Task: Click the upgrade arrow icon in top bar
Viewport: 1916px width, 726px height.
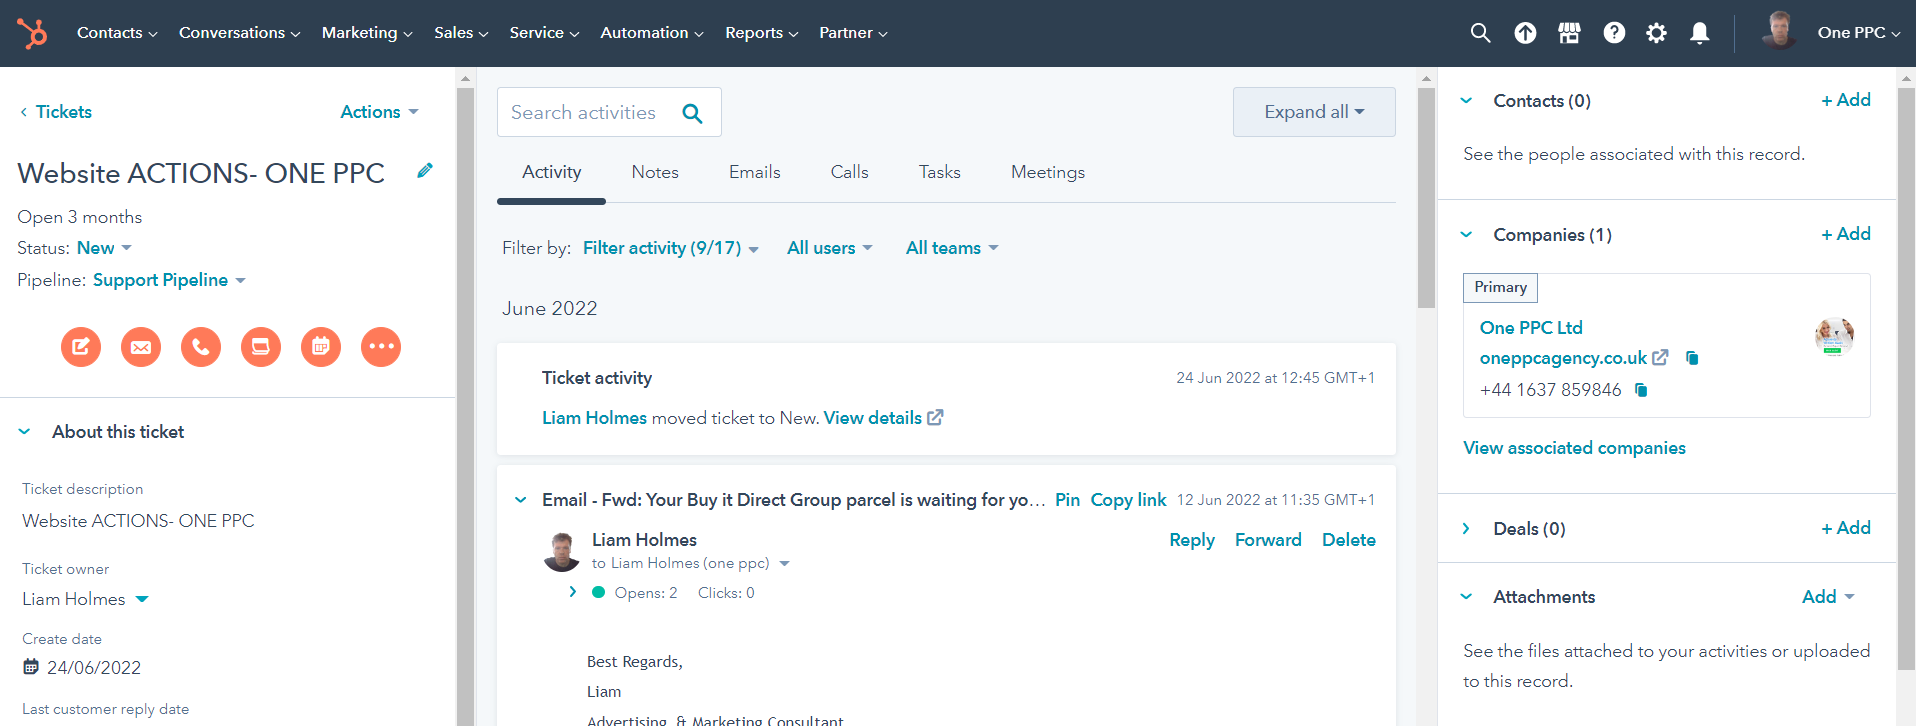Action: (x=1525, y=33)
